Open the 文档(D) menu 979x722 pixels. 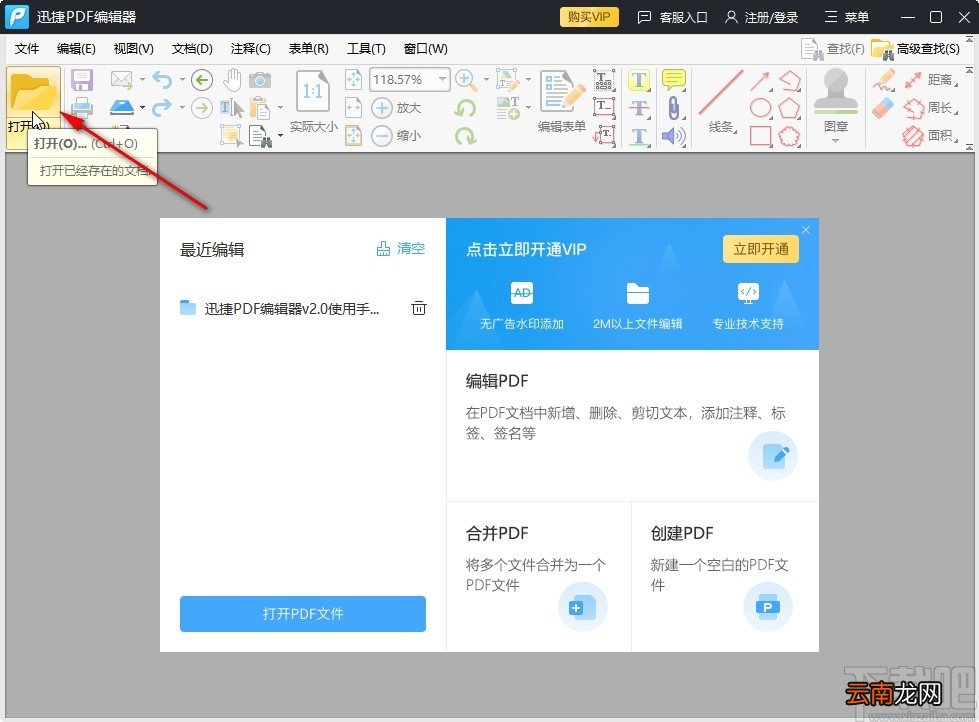point(192,49)
